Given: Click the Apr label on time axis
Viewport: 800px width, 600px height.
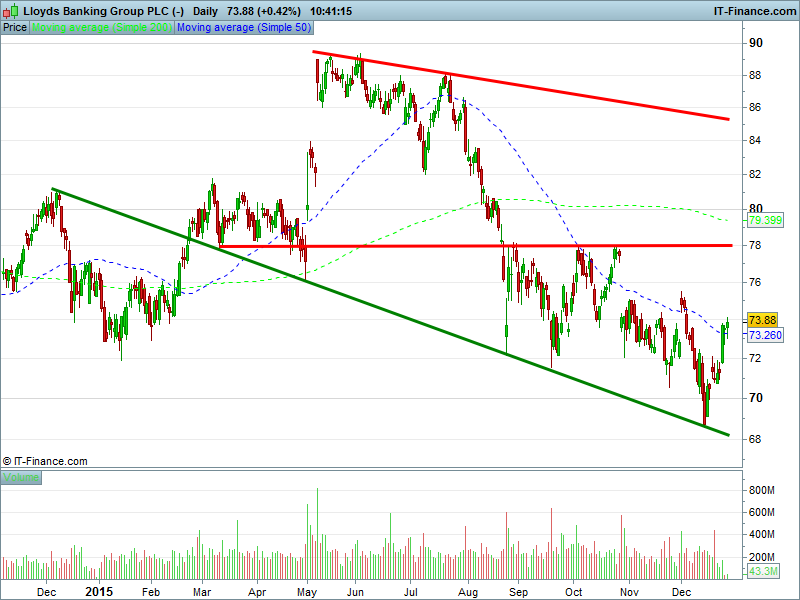Looking at the screenshot, I should [x=257, y=592].
